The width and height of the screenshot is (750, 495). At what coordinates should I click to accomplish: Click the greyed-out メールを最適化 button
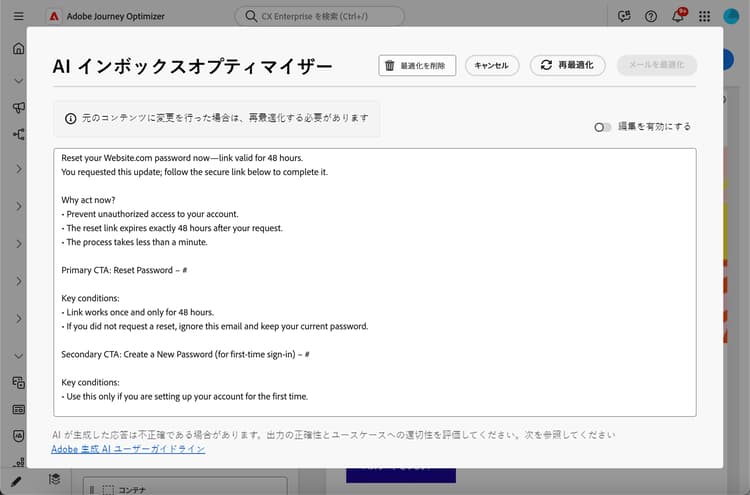pyautogui.click(x=657, y=65)
